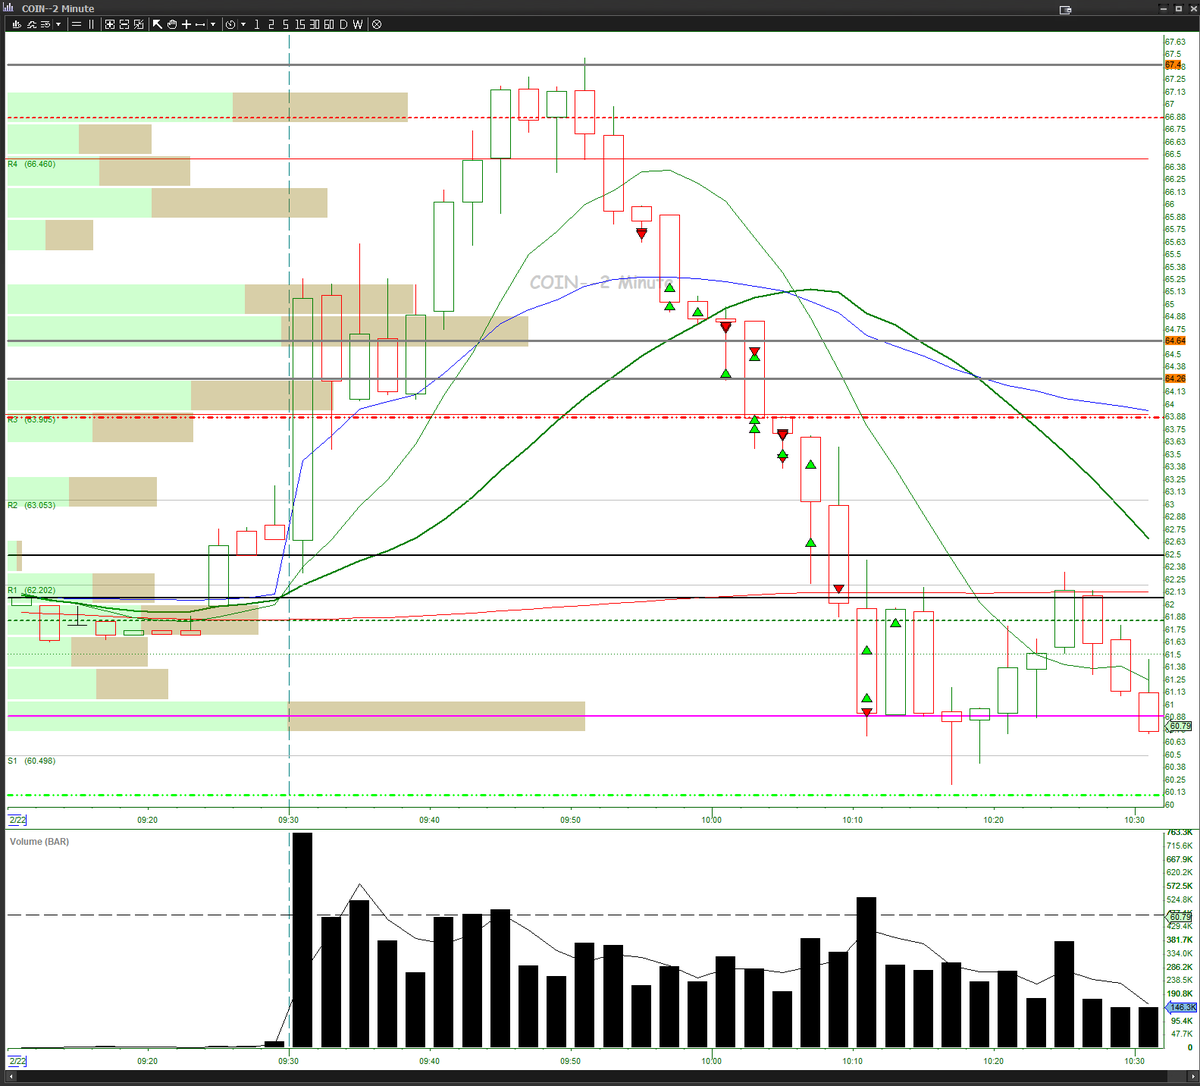Viewport: 1200px width, 1086px height.
Task: Switch to 15 minute timeframe
Action: tap(300, 24)
